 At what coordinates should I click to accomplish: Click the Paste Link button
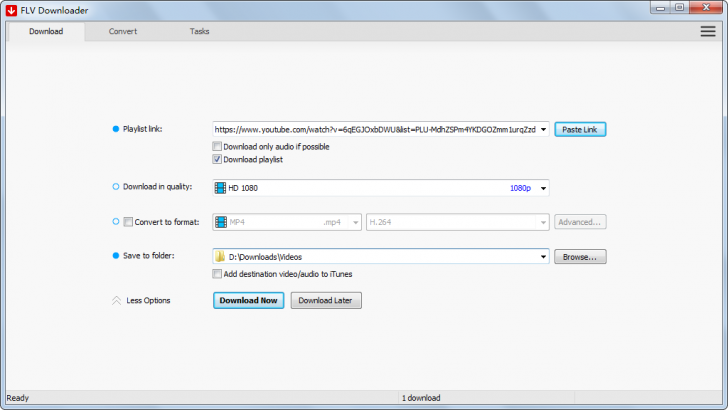[580, 130]
